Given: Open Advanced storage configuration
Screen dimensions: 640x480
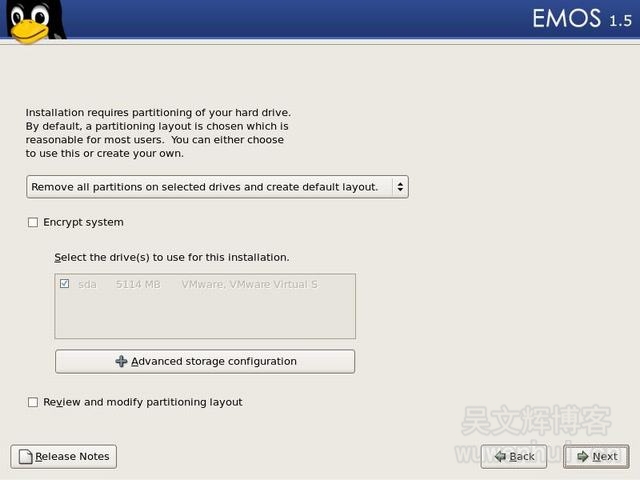Looking at the screenshot, I should [x=205, y=361].
